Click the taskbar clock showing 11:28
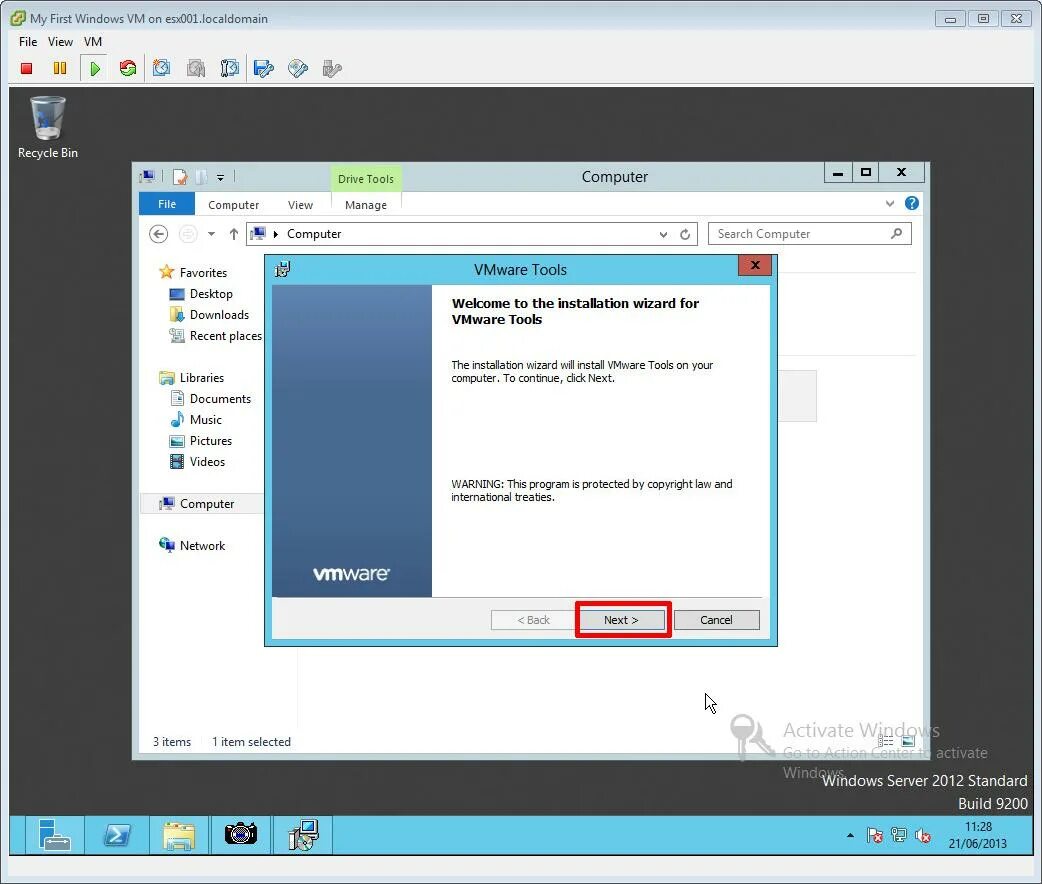This screenshot has width=1042, height=884. point(978,835)
